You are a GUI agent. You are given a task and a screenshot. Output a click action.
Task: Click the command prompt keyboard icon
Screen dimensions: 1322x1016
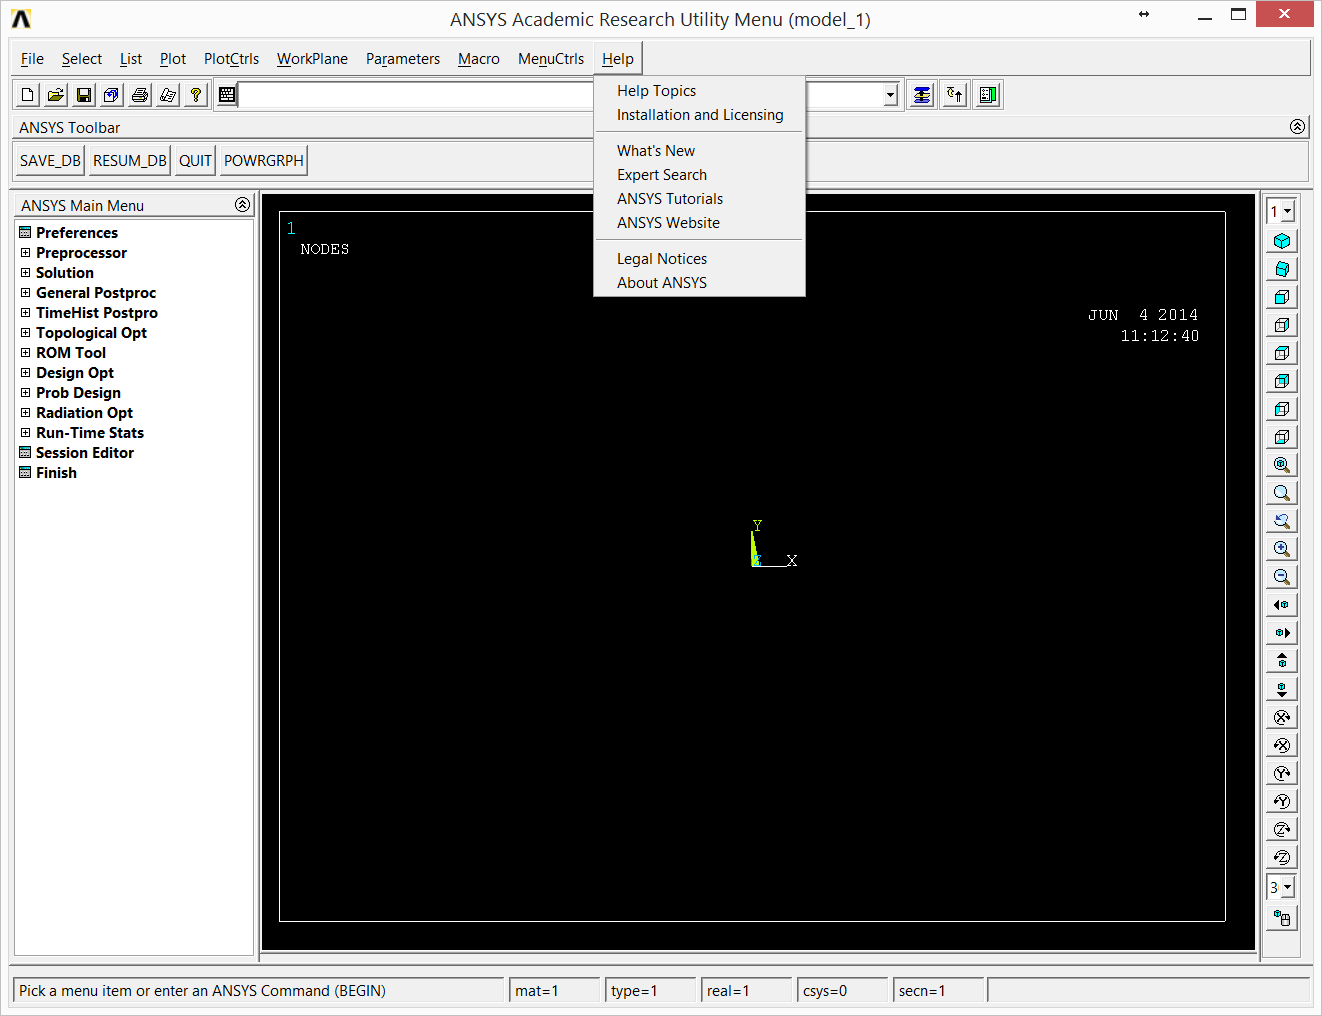point(227,95)
